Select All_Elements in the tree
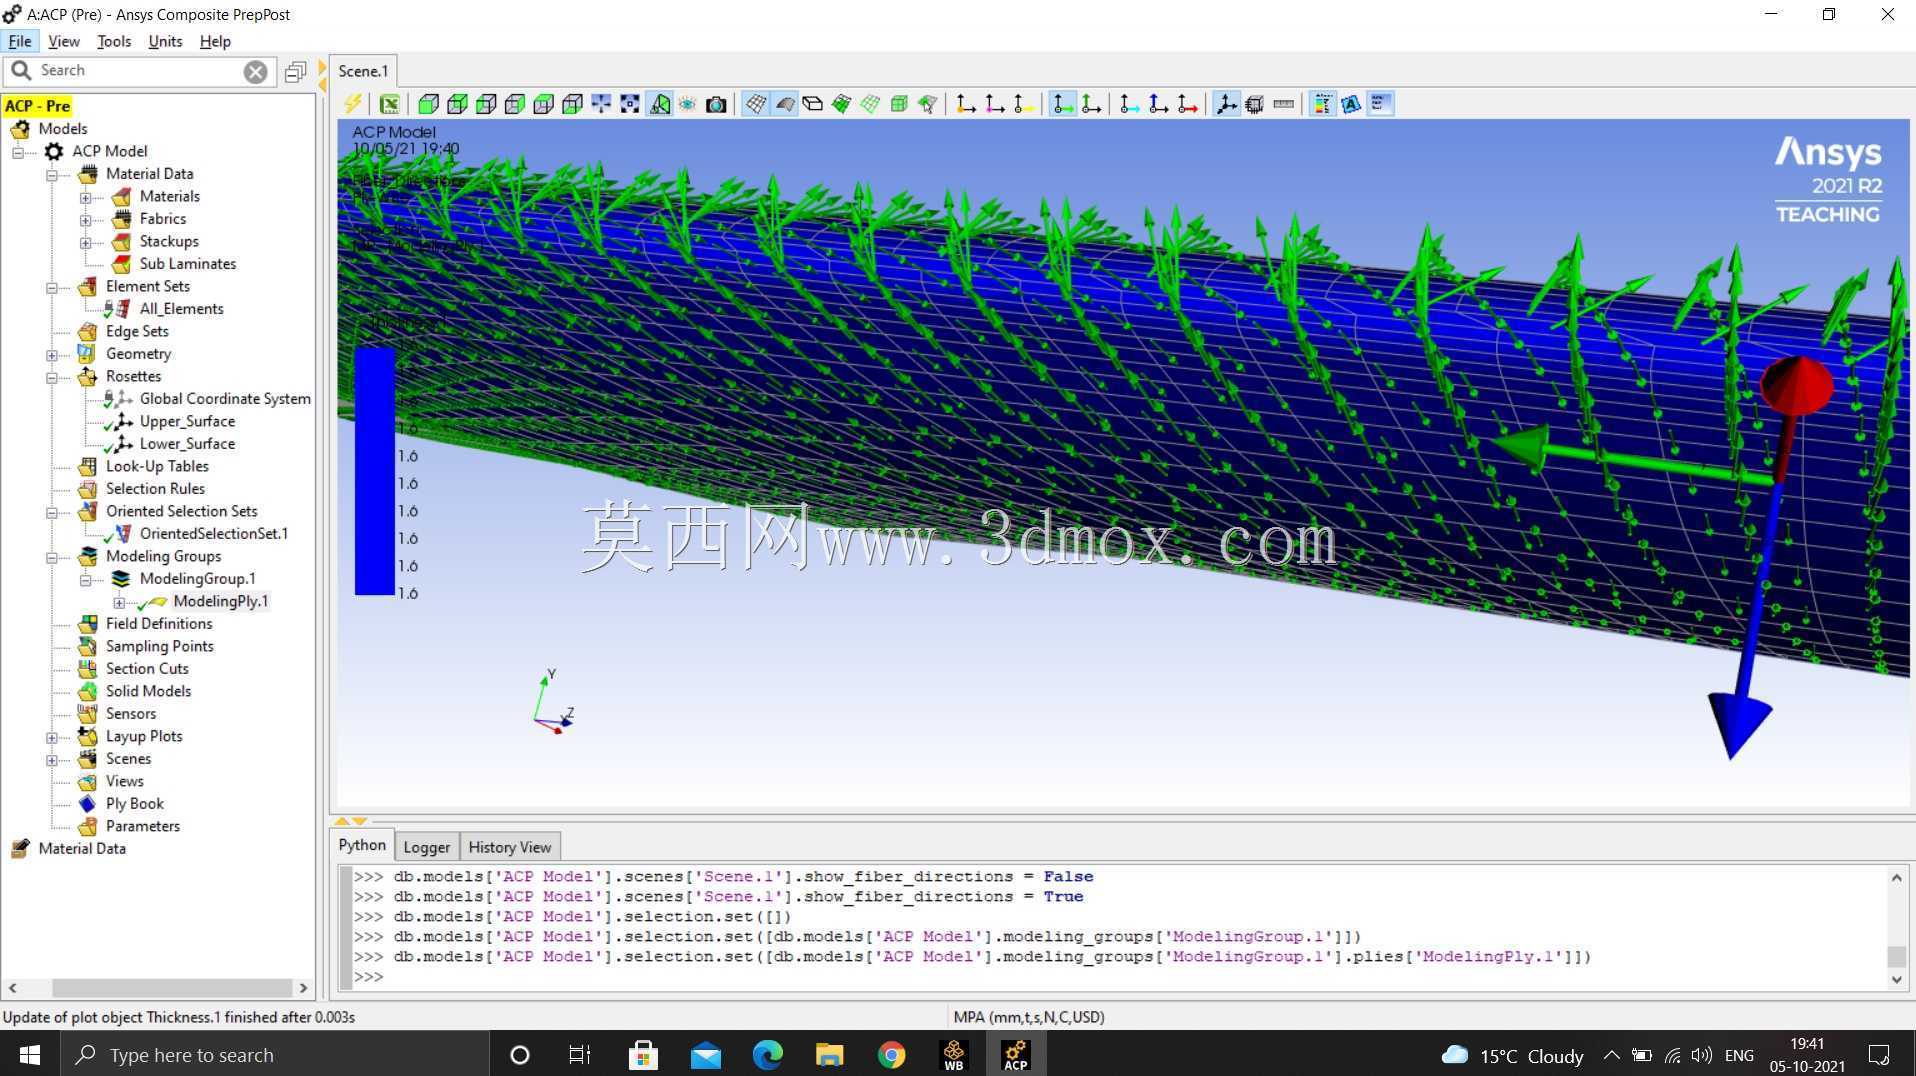The image size is (1916, 1076). point(181,309)
